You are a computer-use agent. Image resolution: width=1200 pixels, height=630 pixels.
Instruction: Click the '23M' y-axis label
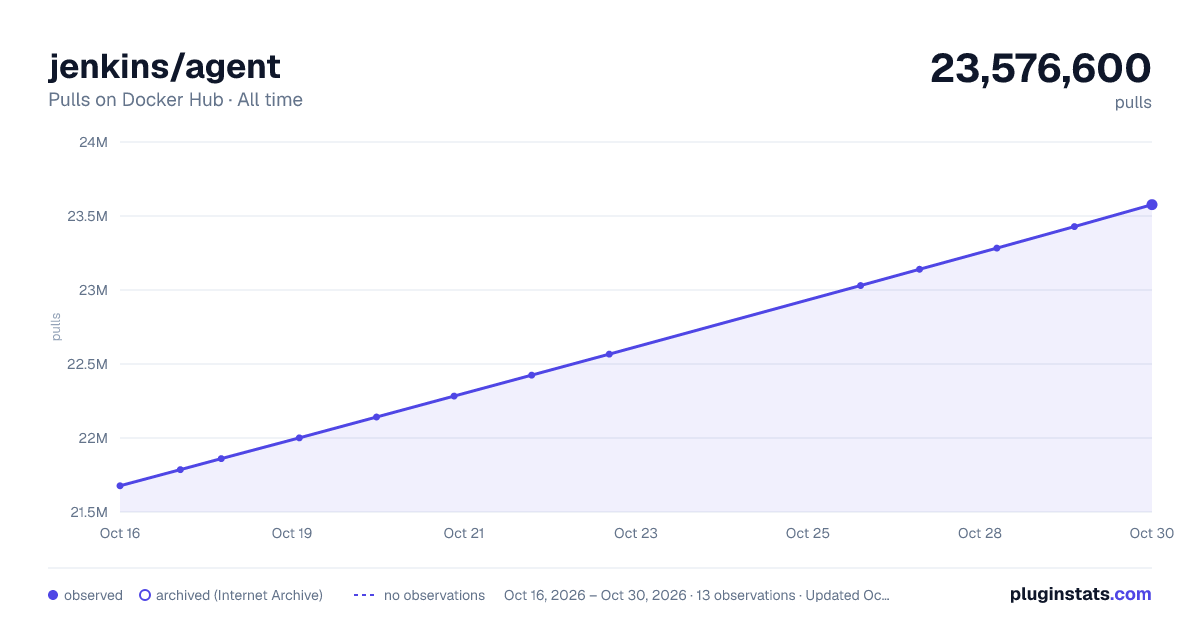click(93, 290)
